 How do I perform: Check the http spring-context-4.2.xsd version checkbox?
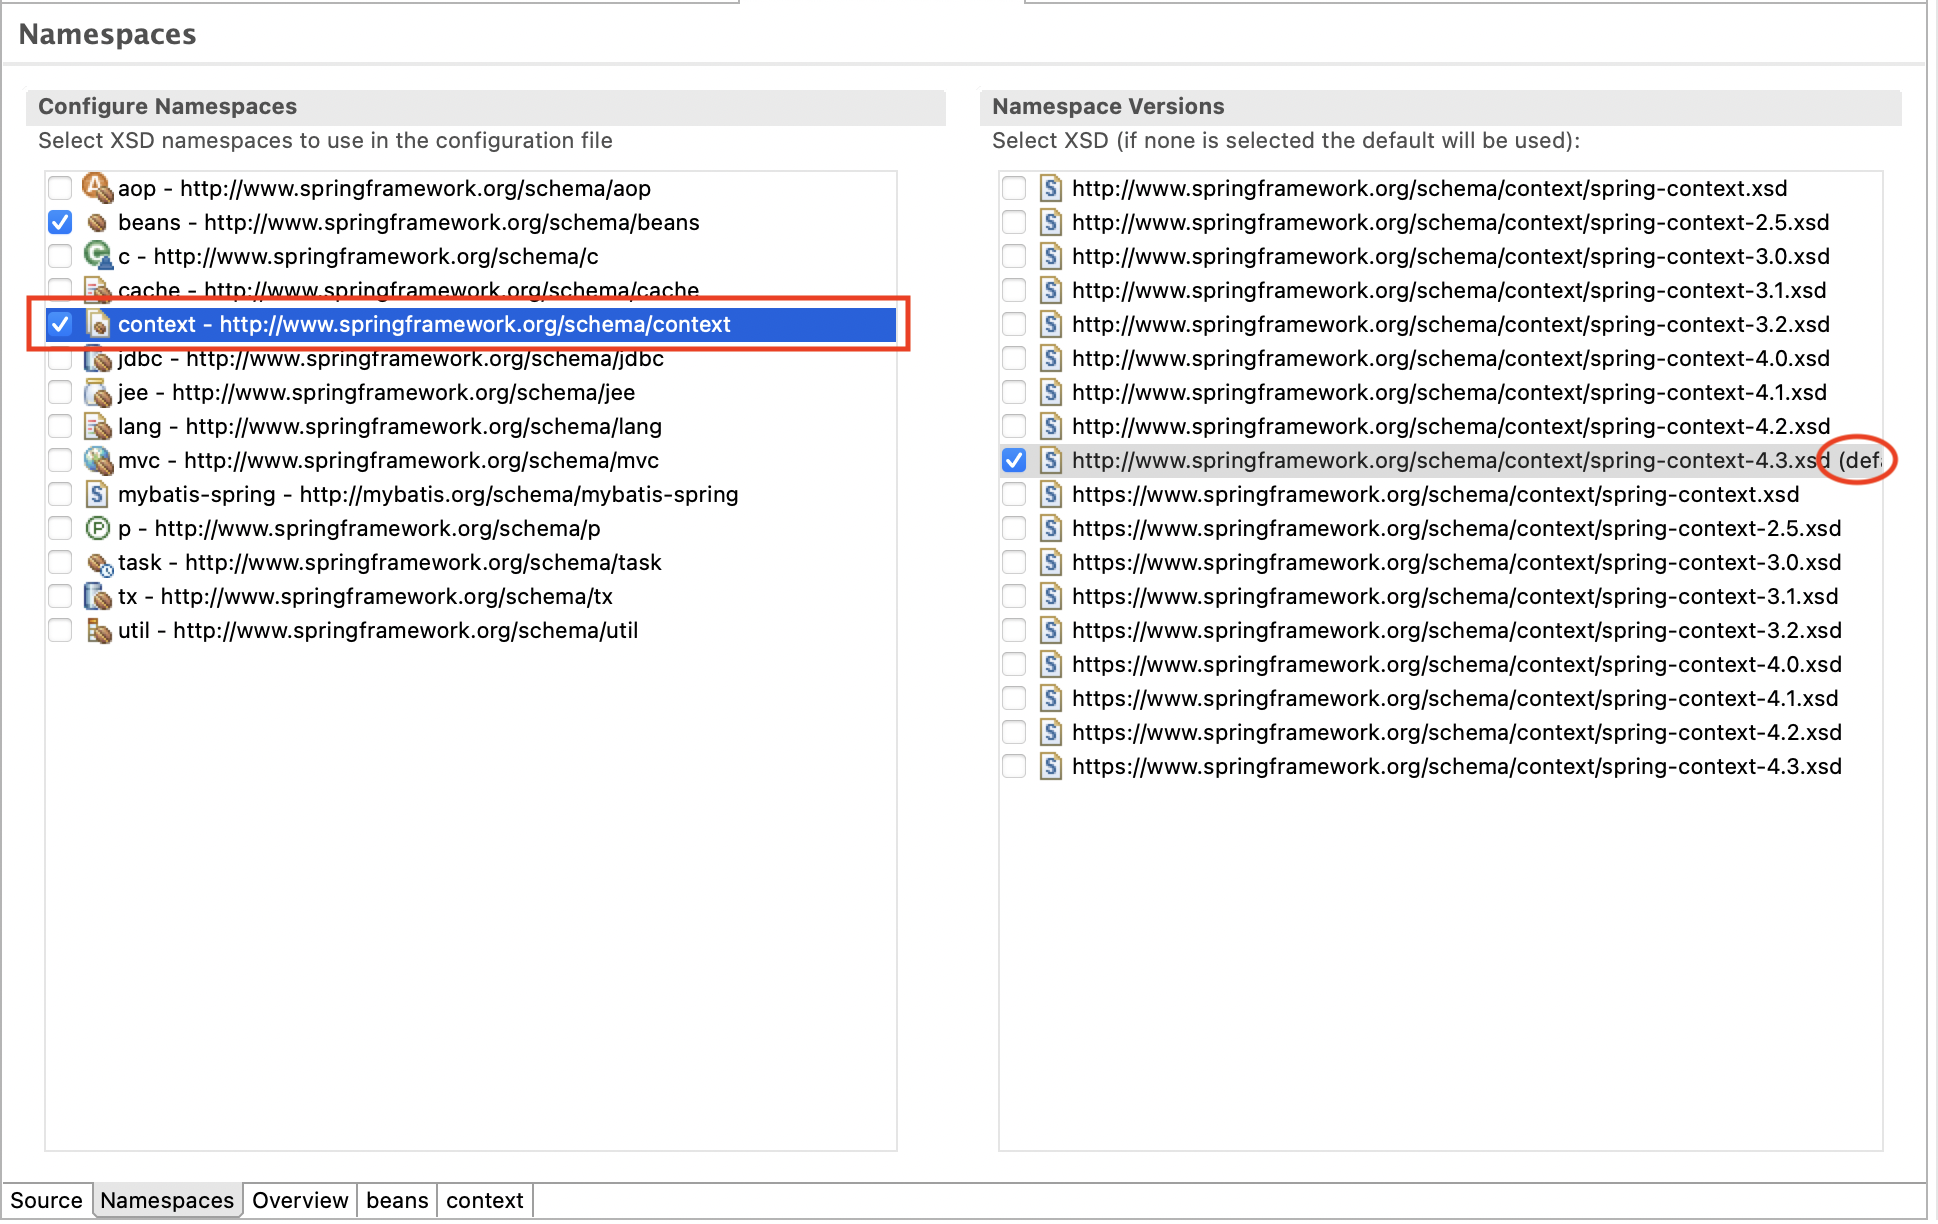pyautogui.click(x=1014, y=426)
